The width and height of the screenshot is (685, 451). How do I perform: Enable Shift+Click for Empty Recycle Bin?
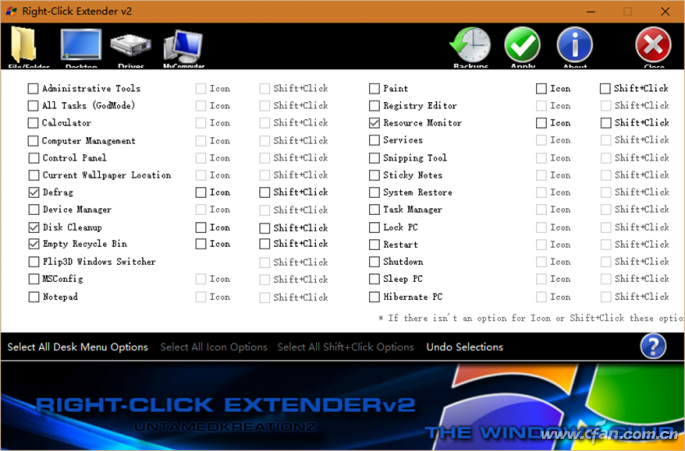tap(264, 244)
